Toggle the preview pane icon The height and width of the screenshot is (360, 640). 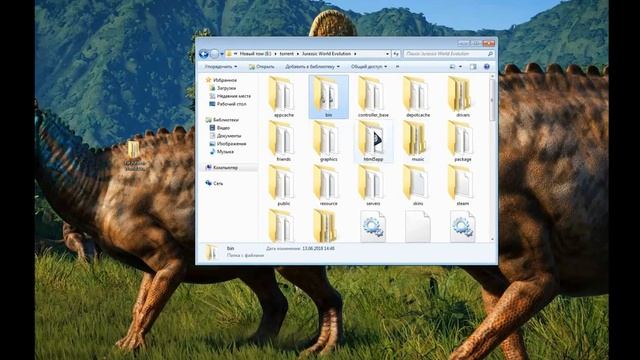pos(473,67)
